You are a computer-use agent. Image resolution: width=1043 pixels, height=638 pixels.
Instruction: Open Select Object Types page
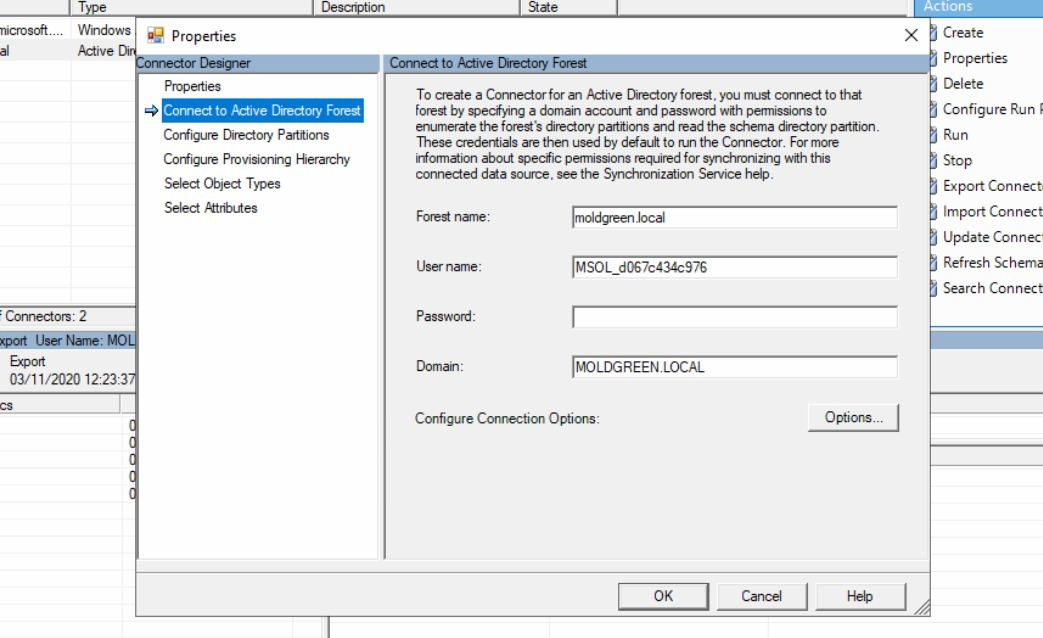(222, 184)
